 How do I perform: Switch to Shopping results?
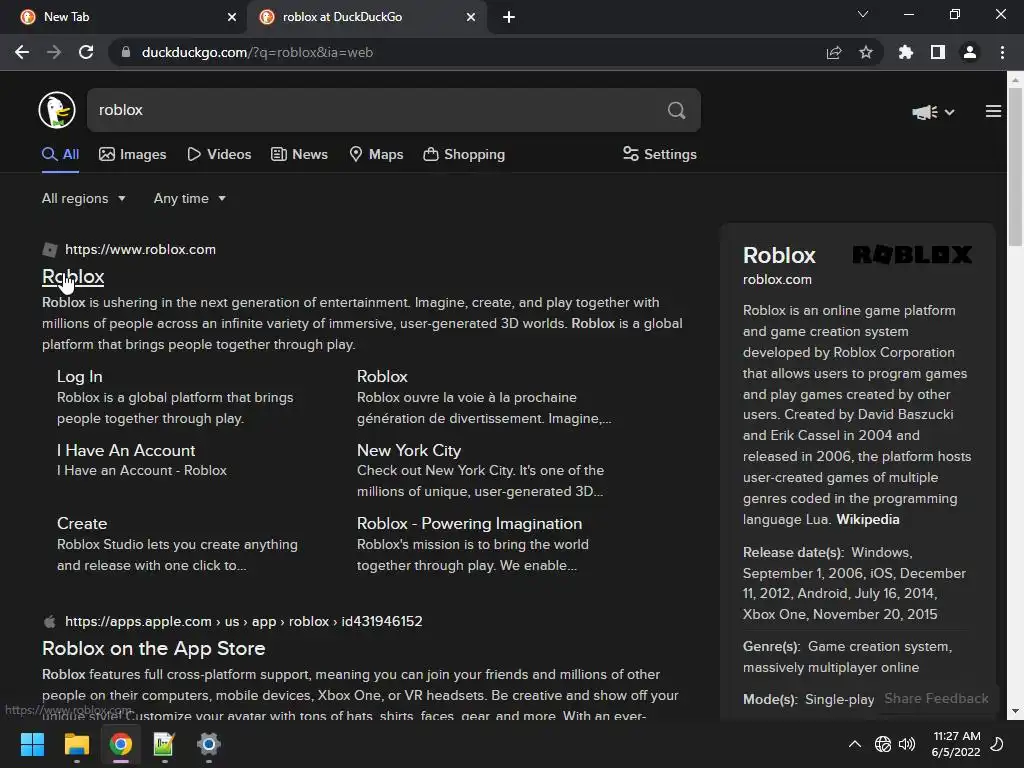point(464,155)
